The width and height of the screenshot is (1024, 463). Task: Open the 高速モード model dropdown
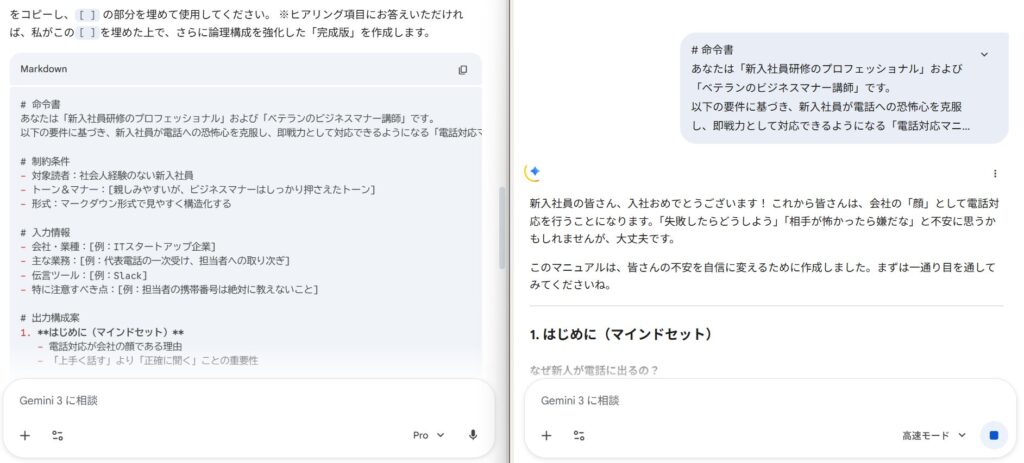pos(934,435)
